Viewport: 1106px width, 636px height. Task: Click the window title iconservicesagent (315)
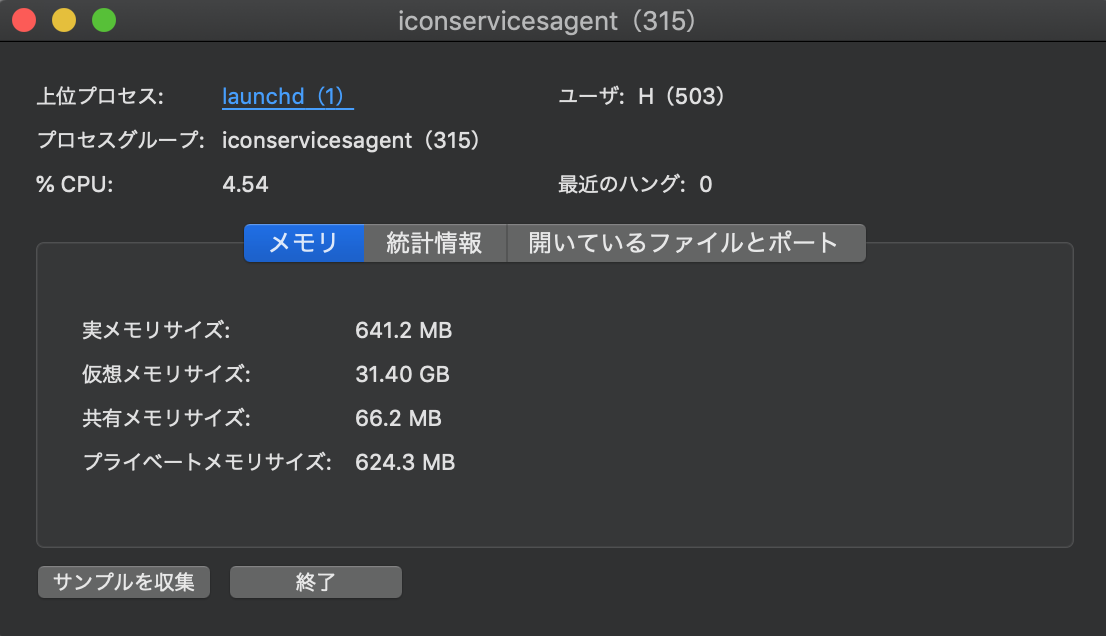(546, 21)
